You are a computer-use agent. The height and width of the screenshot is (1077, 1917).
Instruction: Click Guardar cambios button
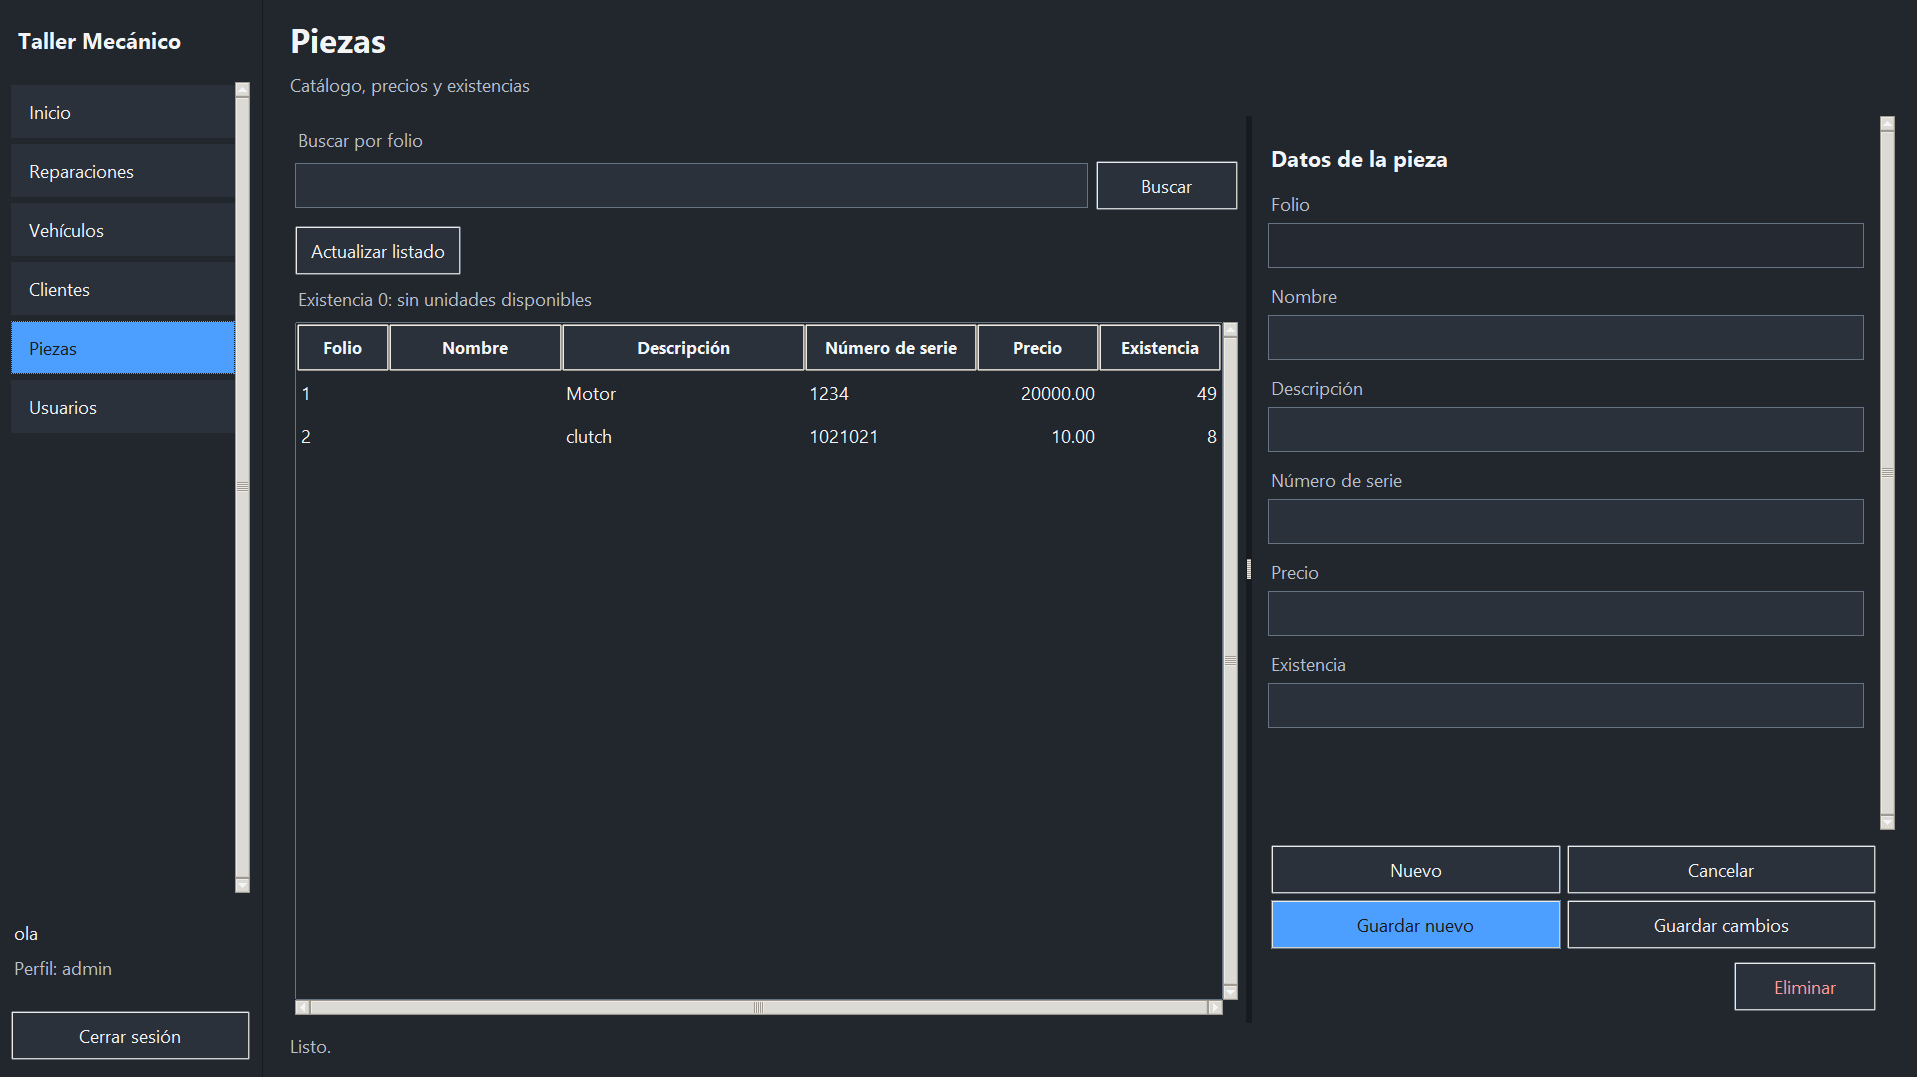(1720, 925)
